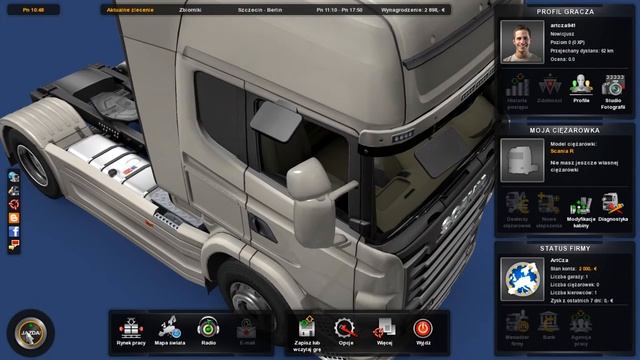Viewport: 640px width, 360px height.
Task: Click the Przejechany dystans text
Action: coord(582,51)
